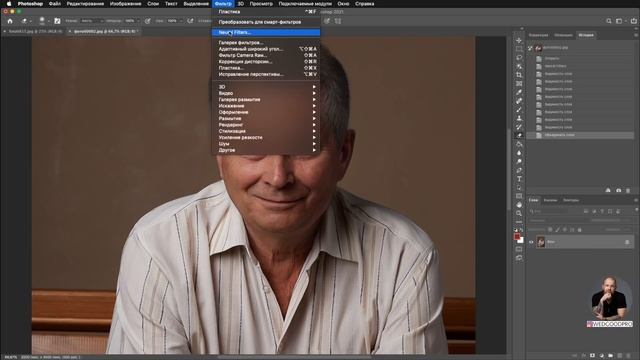Expand the Размытие submenu
This screenshot has width=640, height=360.
tap(266, 119)
